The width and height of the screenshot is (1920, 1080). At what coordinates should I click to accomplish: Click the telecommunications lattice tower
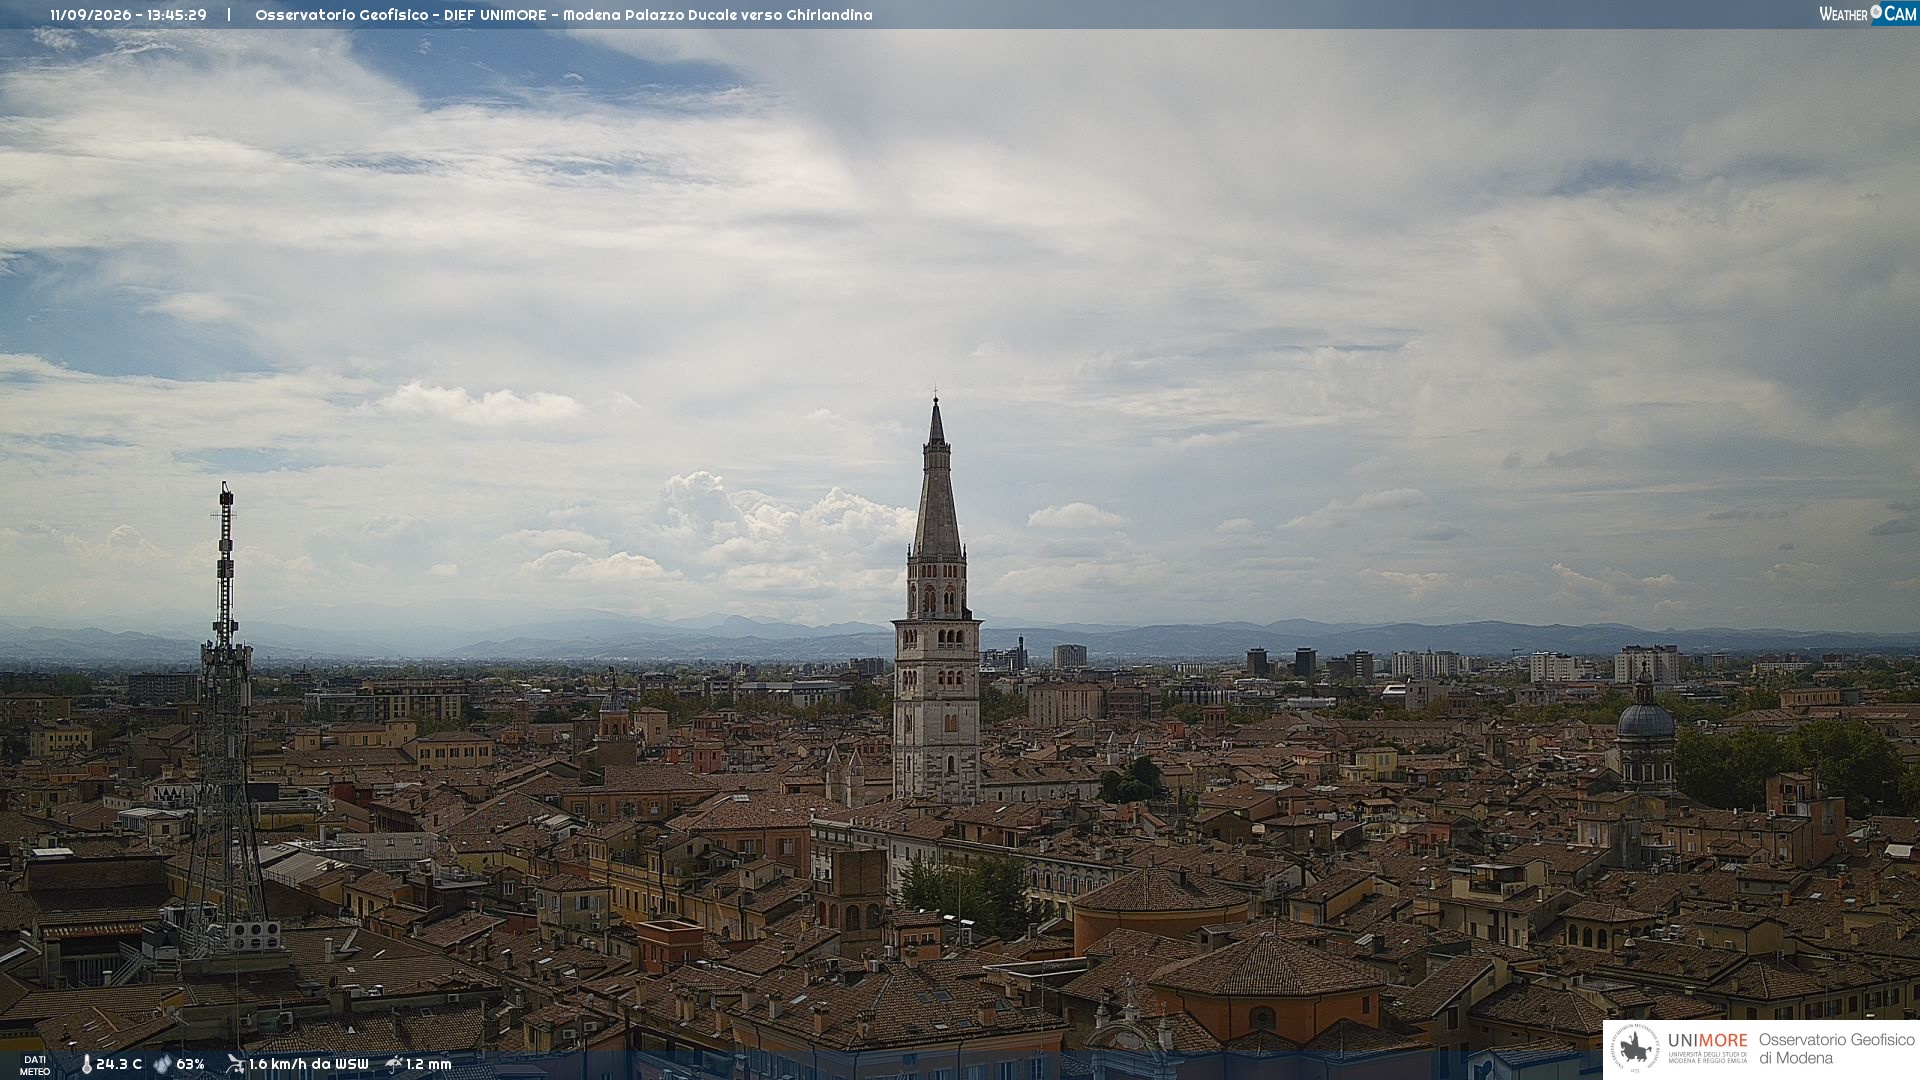[224, 720]
